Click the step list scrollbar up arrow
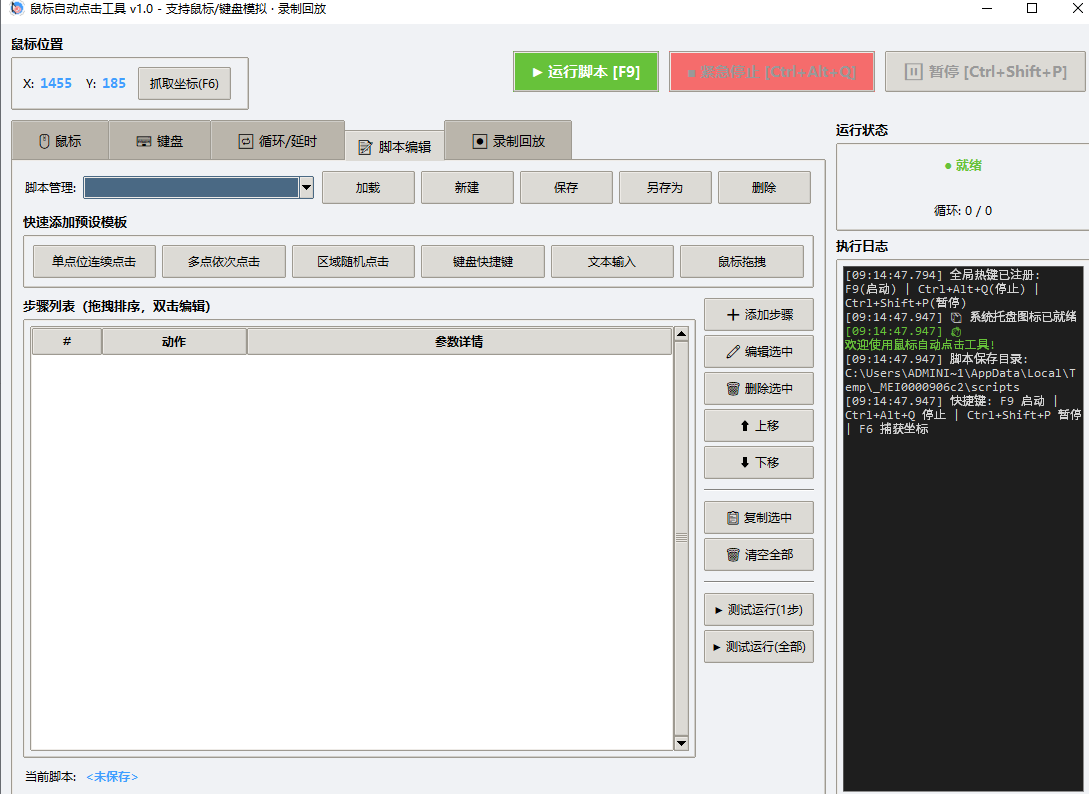The image size is (1089, 794). click(681, 334)
